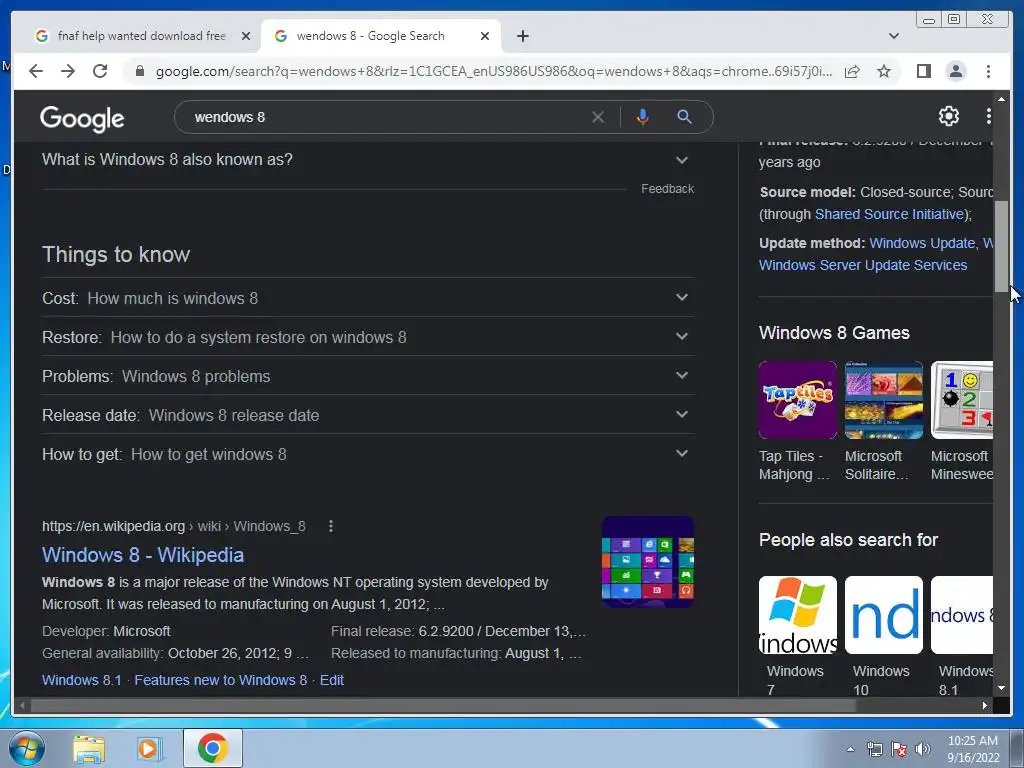Reload the current page
1024x768 pixels.
[100, 71]
